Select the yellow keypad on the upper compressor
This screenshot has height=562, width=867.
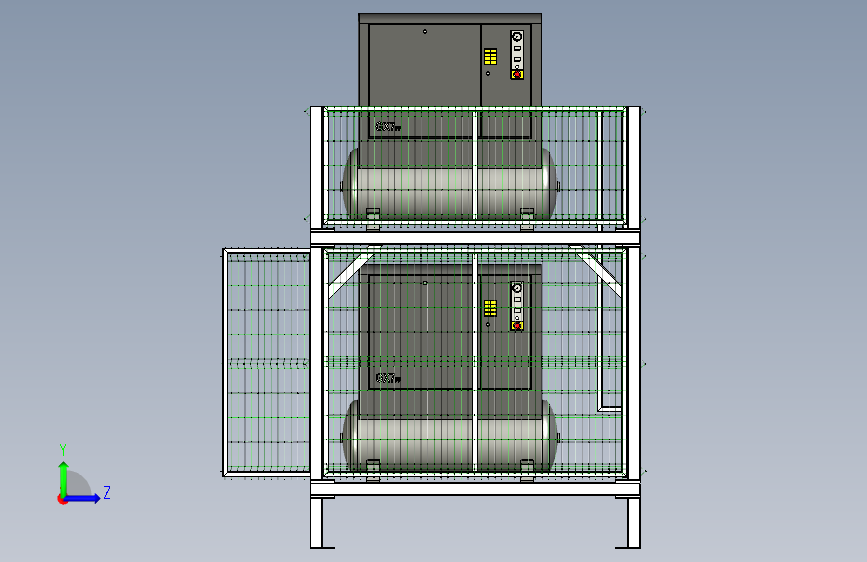(x=490, y=56)
